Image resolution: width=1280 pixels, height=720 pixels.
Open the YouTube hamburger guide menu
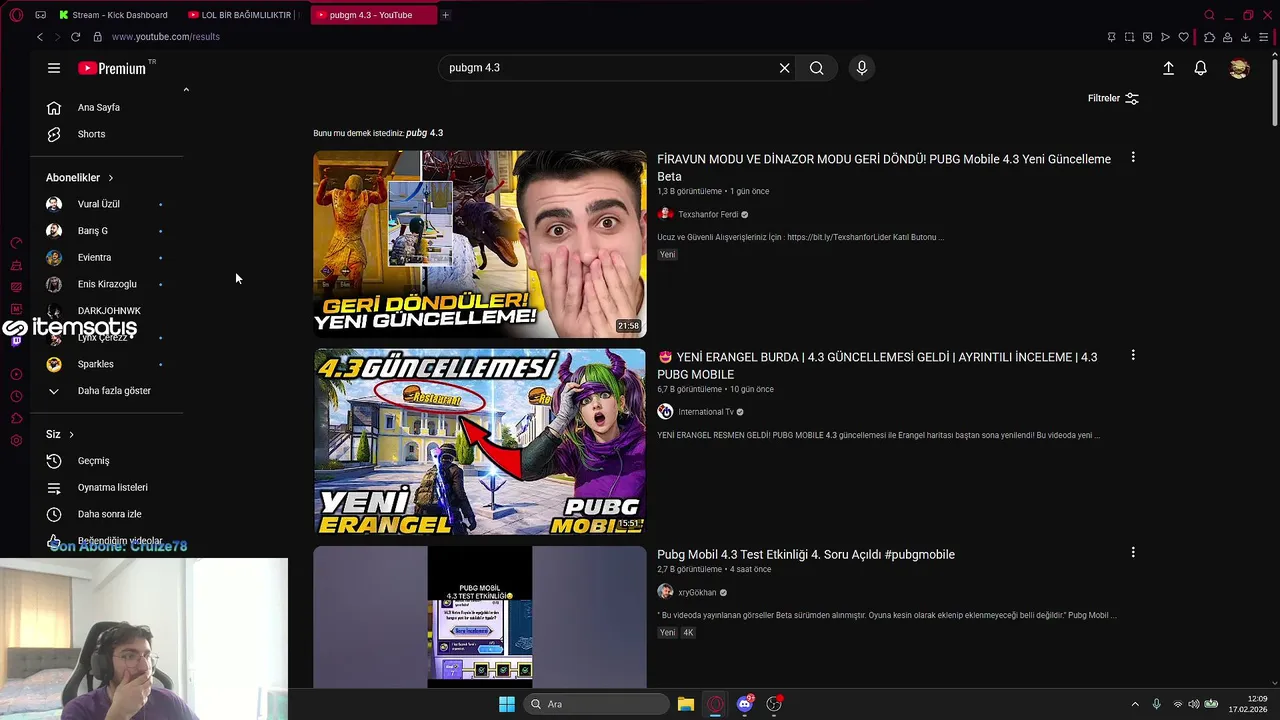tap(54, 68)
